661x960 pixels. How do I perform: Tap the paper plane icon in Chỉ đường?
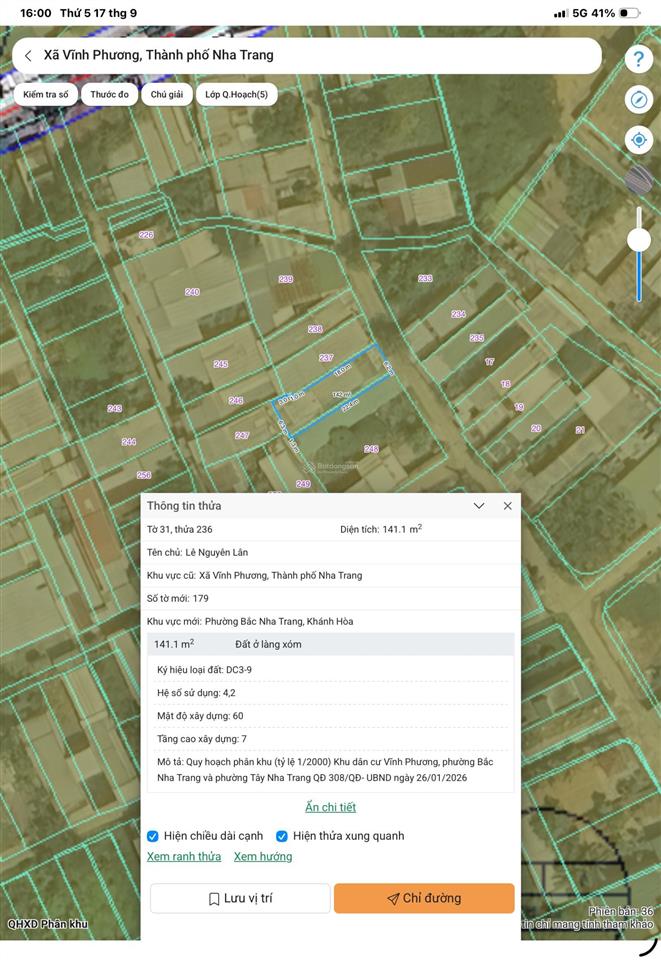coord(393,899)
